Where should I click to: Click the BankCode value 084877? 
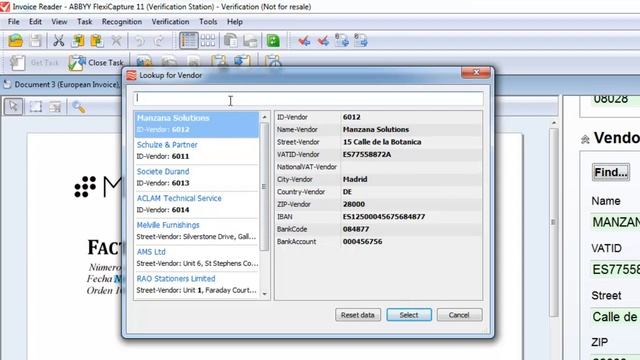tap(356, 229)
